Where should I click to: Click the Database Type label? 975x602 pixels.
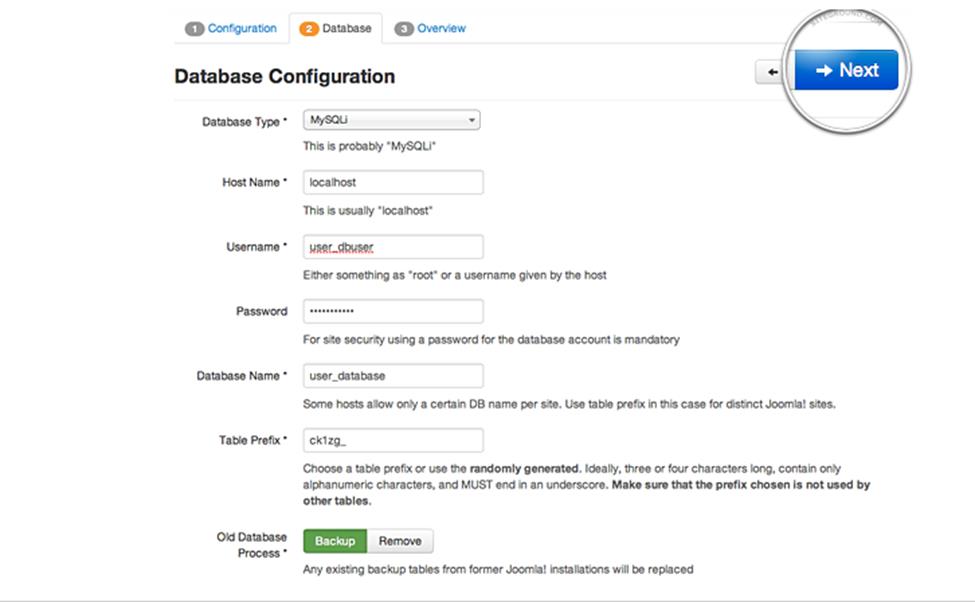click(244, 122)
